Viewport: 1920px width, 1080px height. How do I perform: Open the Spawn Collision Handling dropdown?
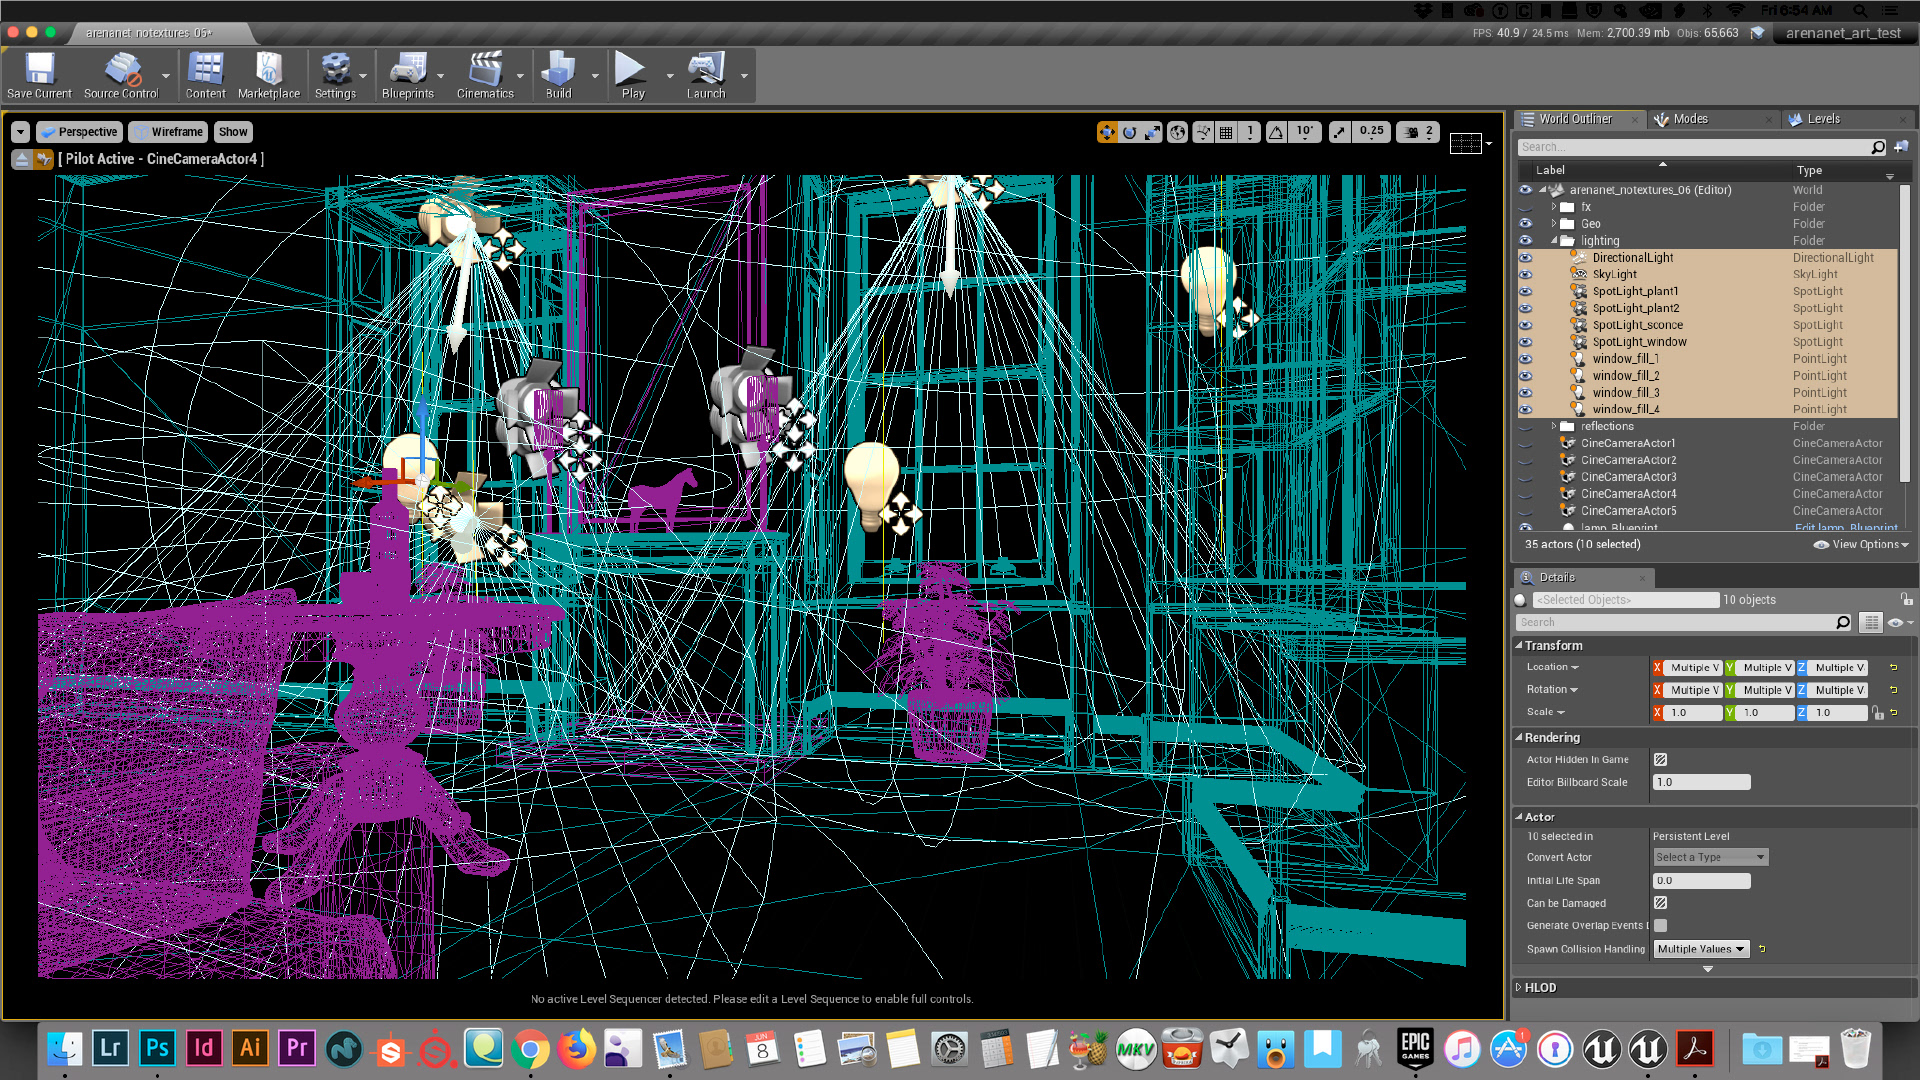pos(1701,949)
